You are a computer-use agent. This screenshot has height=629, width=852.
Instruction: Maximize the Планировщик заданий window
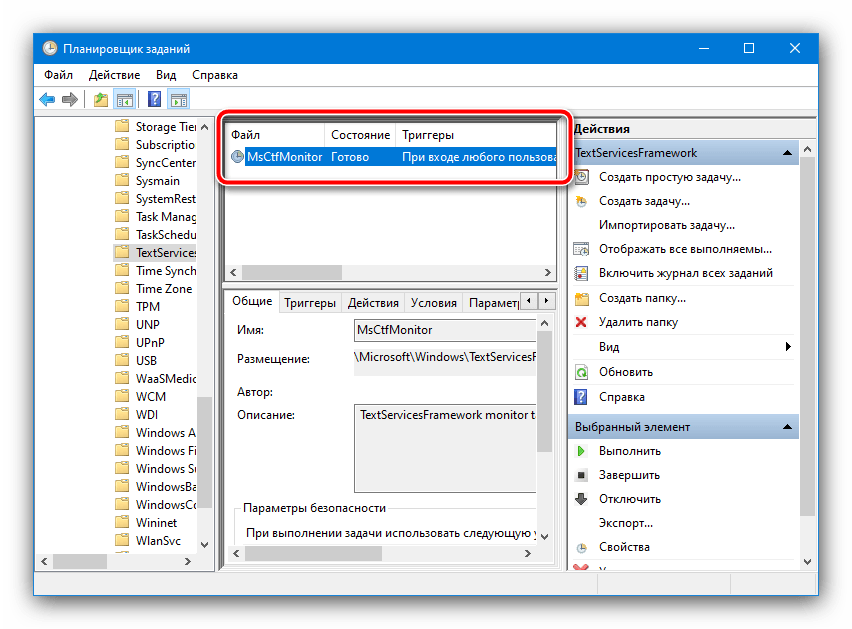click(749, 48)
